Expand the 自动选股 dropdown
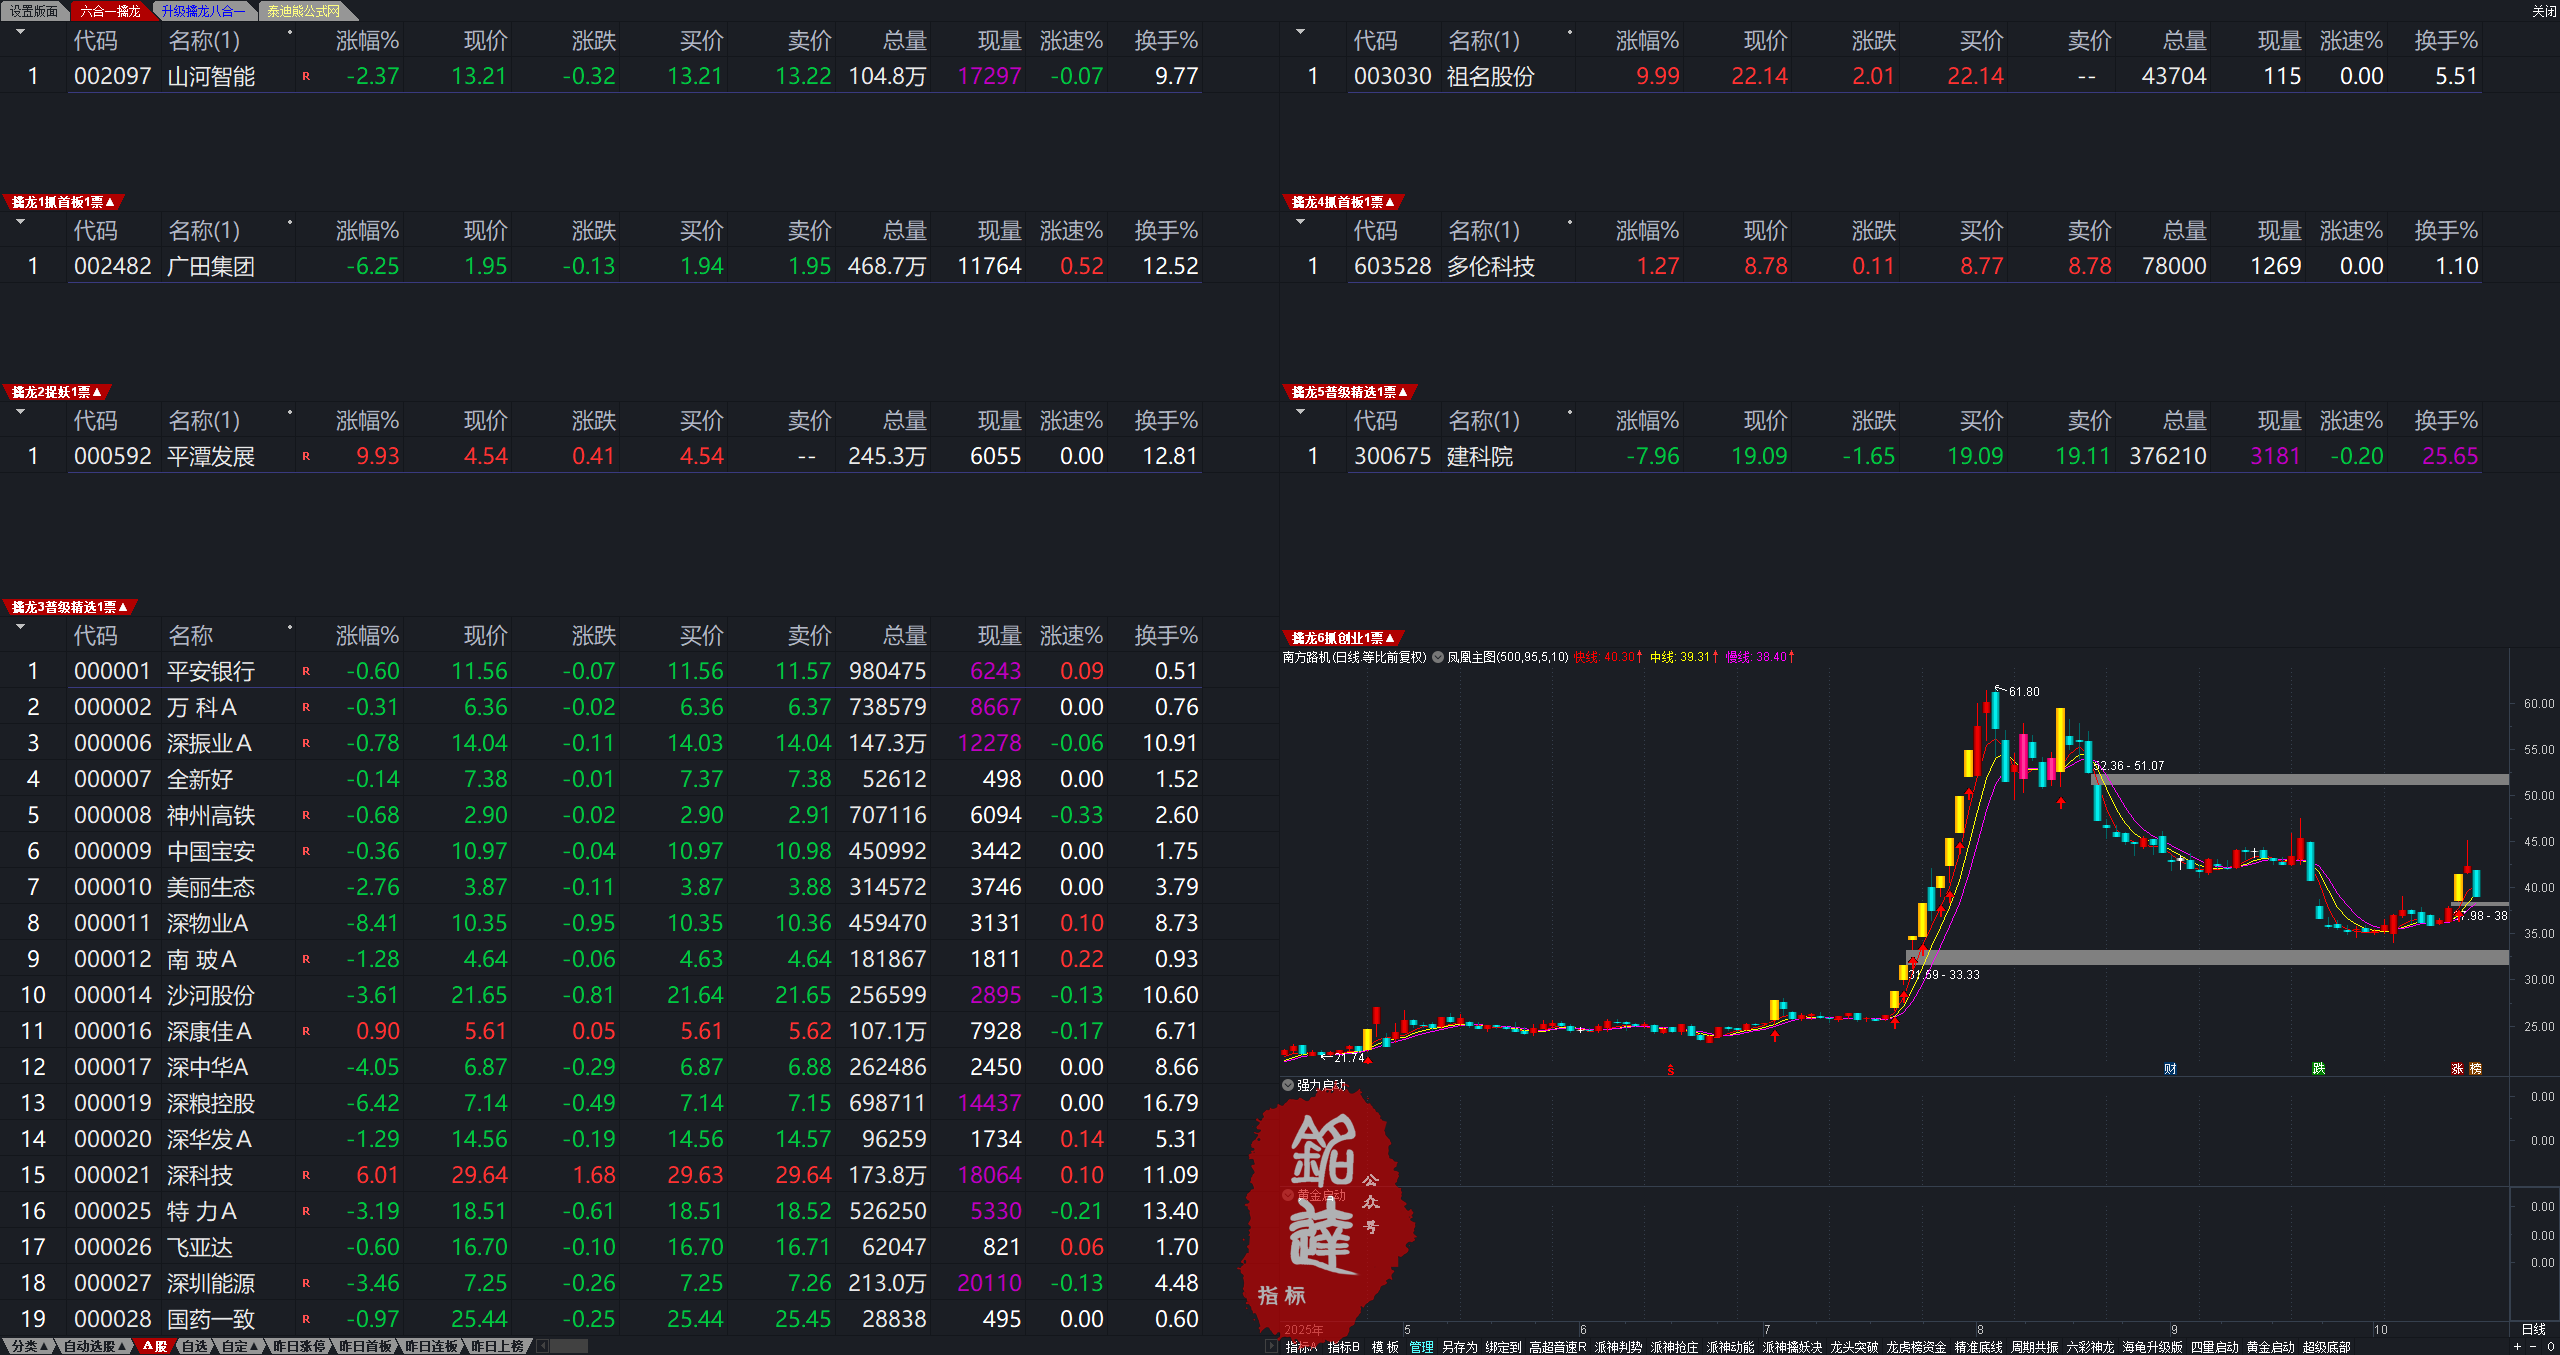Viewport: 2560px width, 1355px height. [x=94, y=1347]
